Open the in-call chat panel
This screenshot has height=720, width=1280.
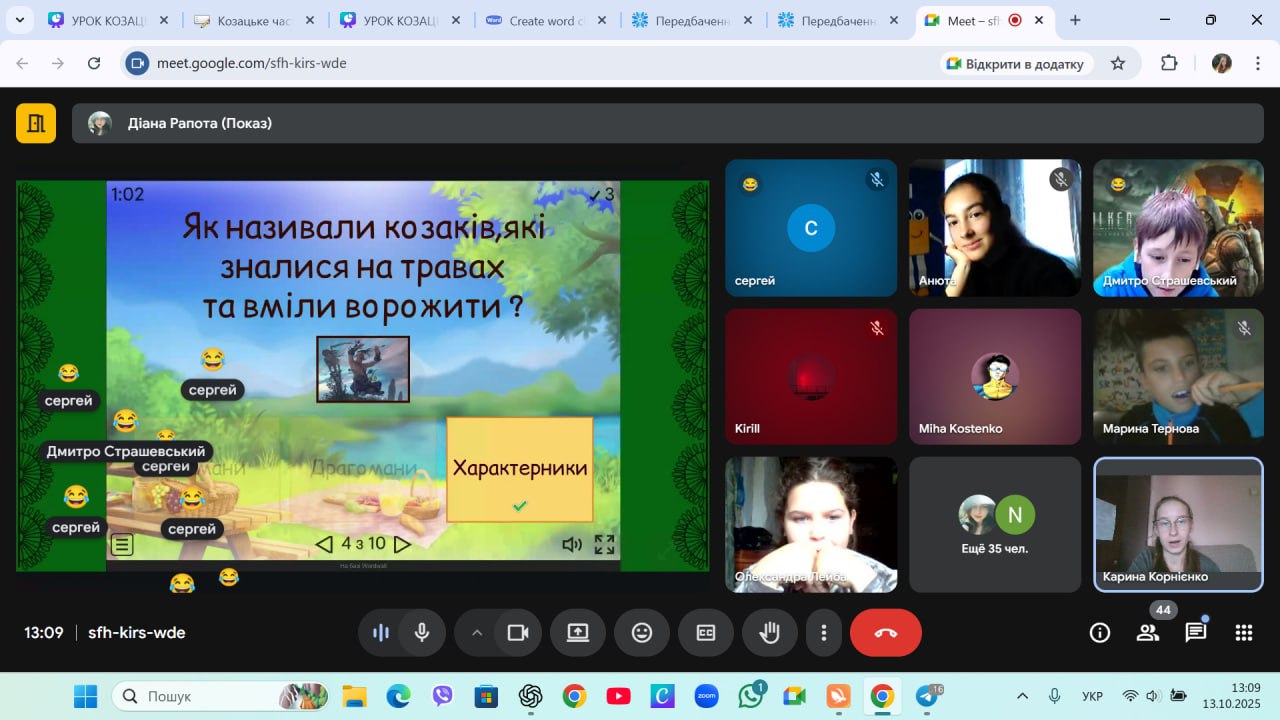pos(1195,633)
